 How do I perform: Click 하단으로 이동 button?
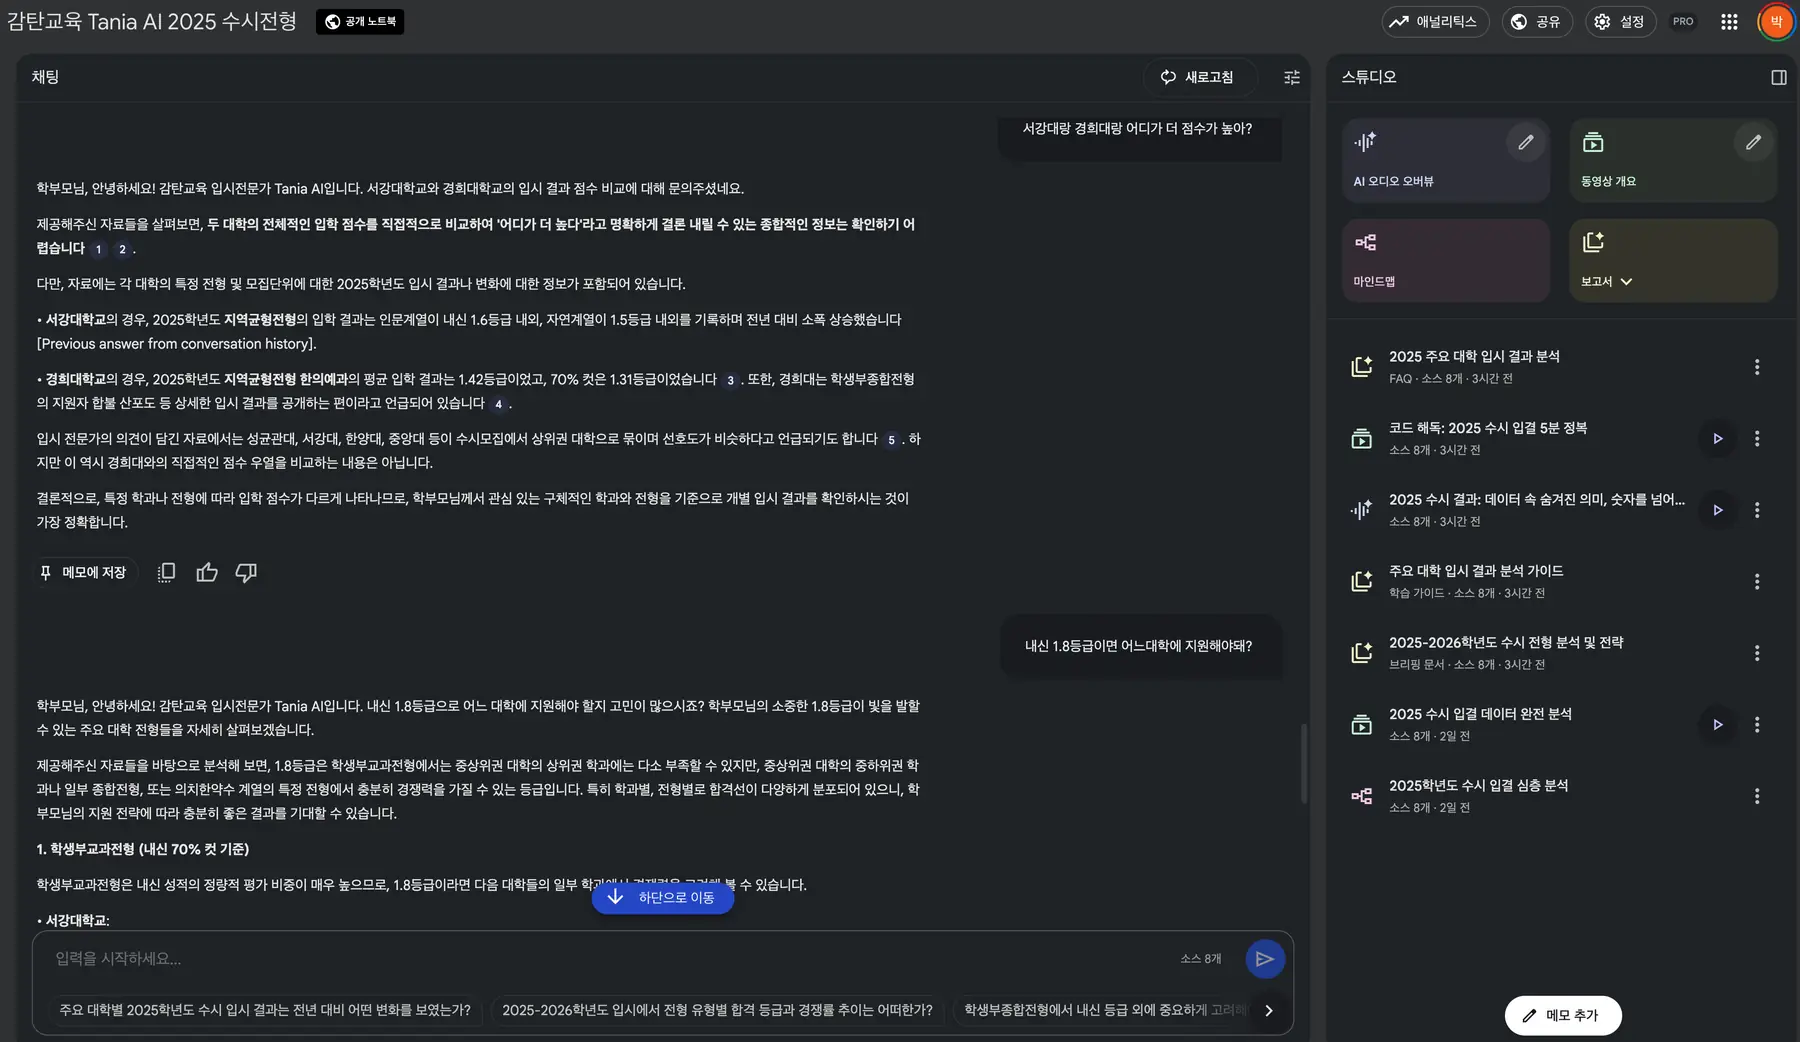tap(663, 897)
